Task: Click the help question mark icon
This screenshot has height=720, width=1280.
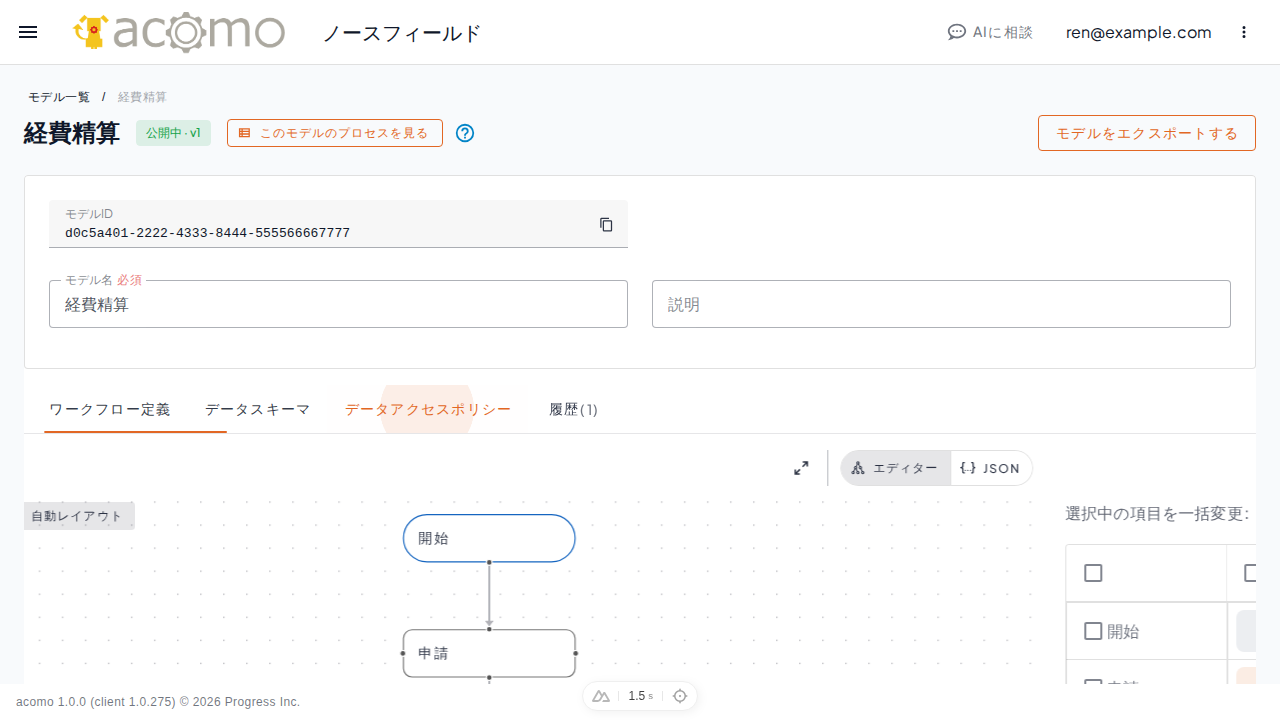Action: [x=465, y=133]
